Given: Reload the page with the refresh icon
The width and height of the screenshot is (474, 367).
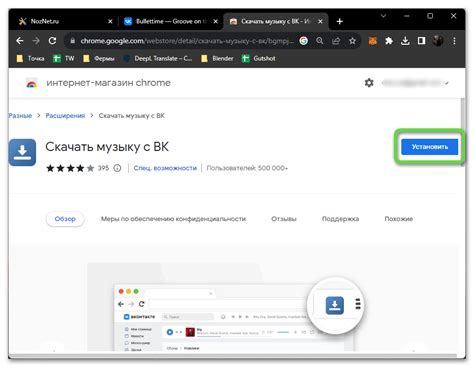Looking at the screenshot, I should pyautogui.click(x=52, y=41).
